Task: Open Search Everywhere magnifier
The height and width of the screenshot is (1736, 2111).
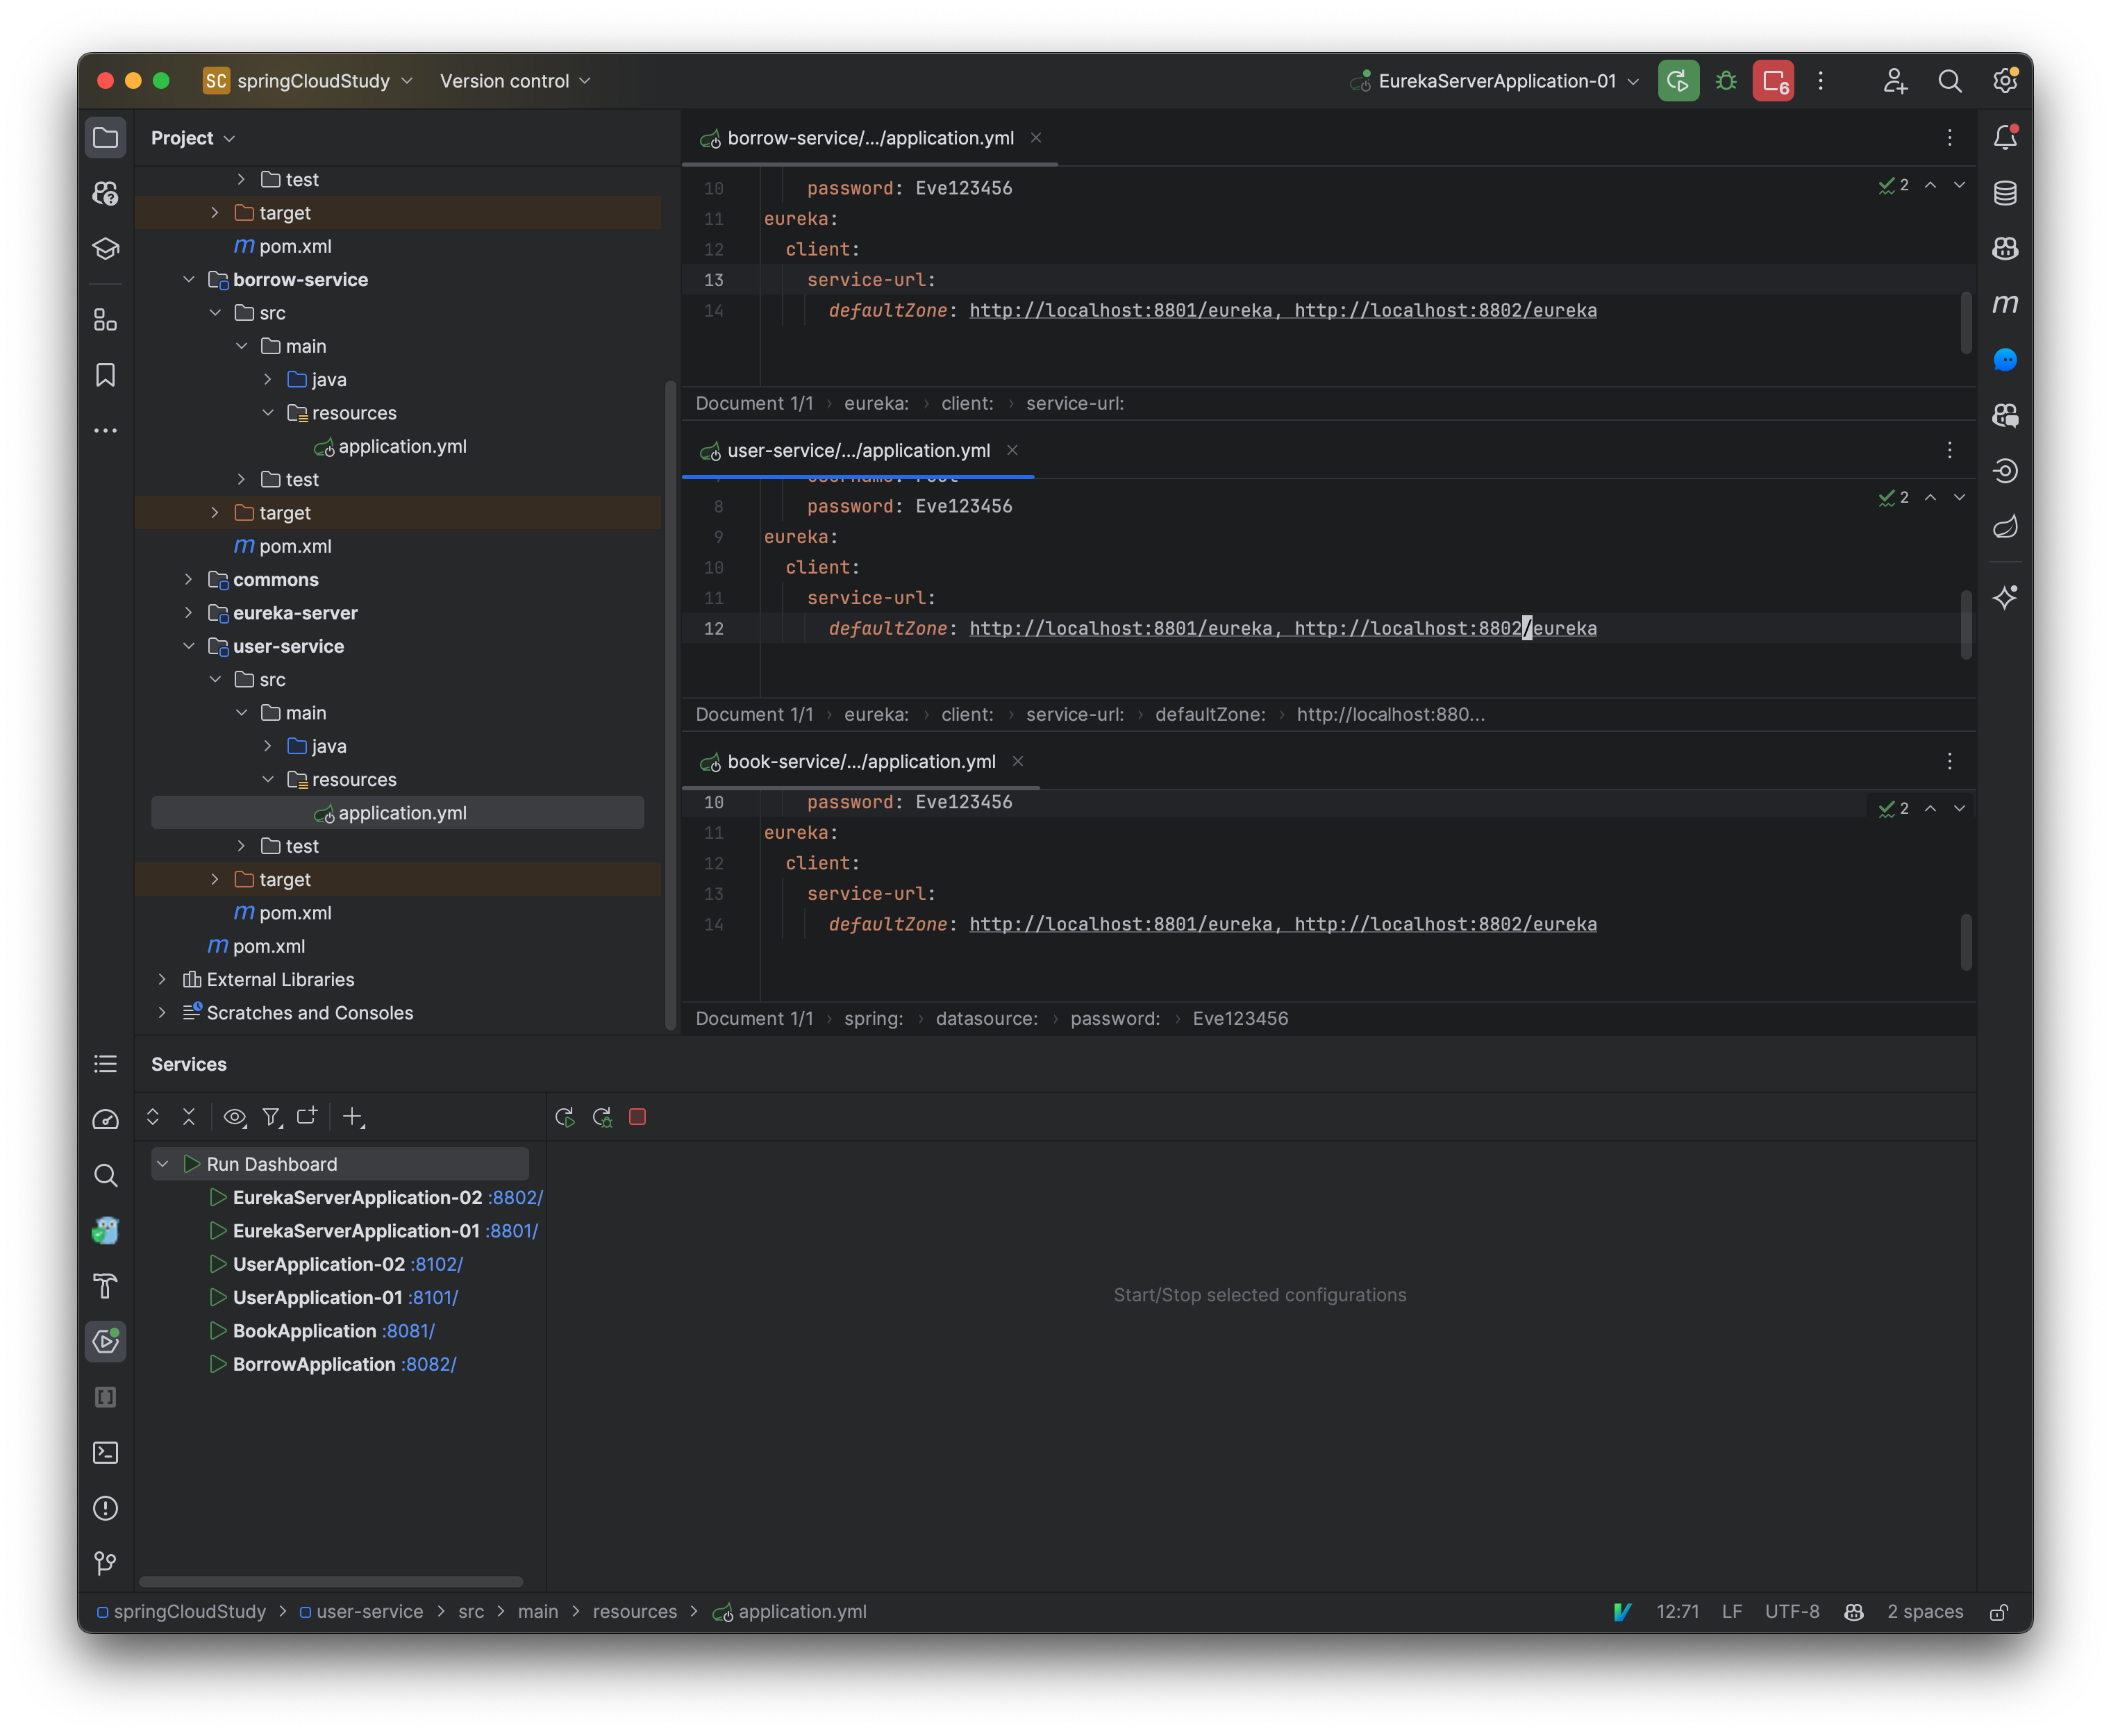Action: click(x=1949, y=81)
